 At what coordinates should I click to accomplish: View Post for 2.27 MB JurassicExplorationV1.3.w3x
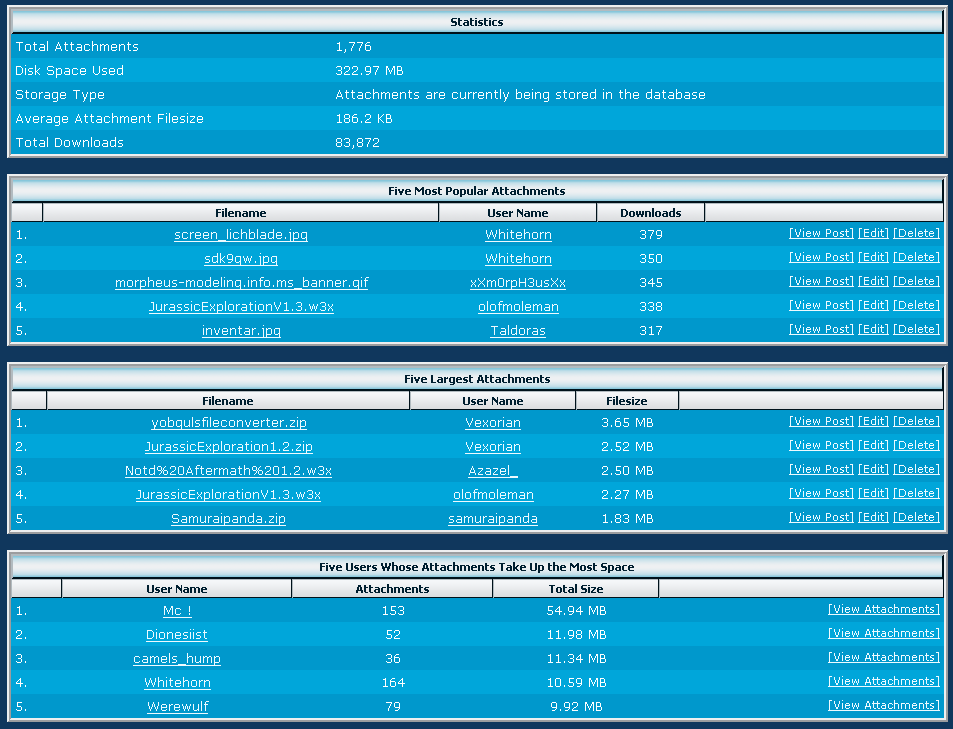821,493
